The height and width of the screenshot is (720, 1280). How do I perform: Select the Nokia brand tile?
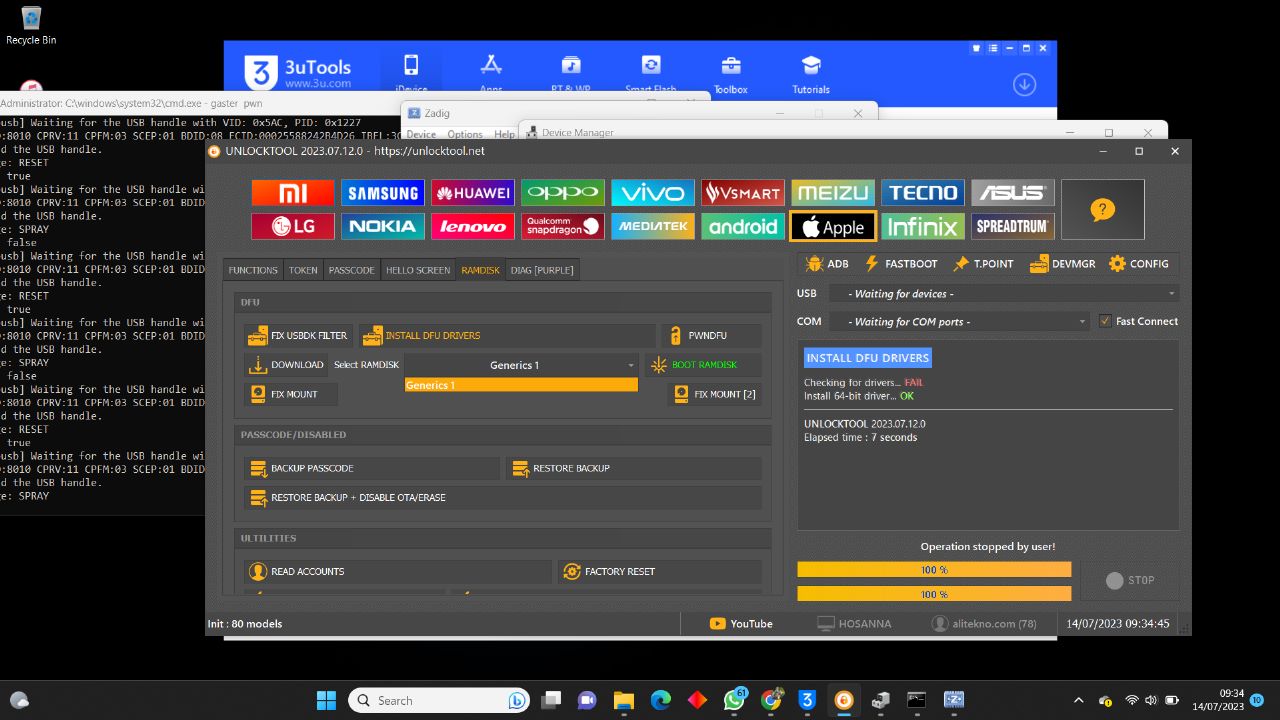pos(383,226)
